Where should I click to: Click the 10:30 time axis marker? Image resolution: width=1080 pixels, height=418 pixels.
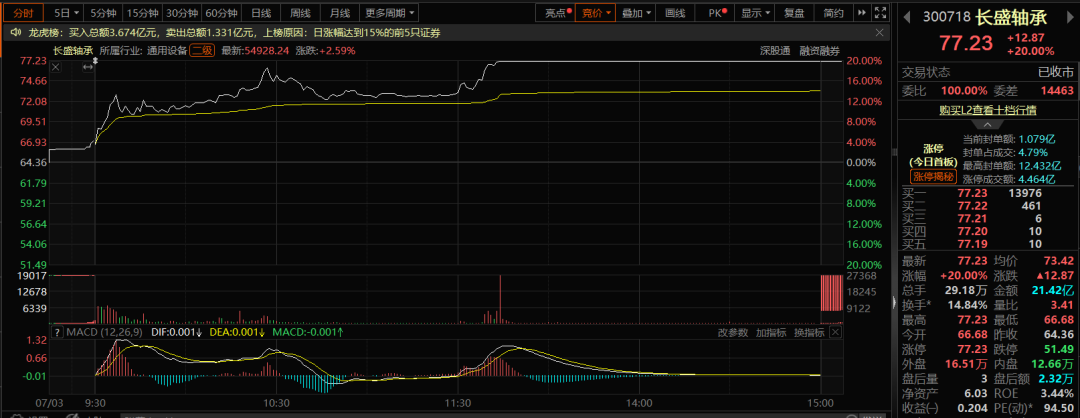pos(276,402)
